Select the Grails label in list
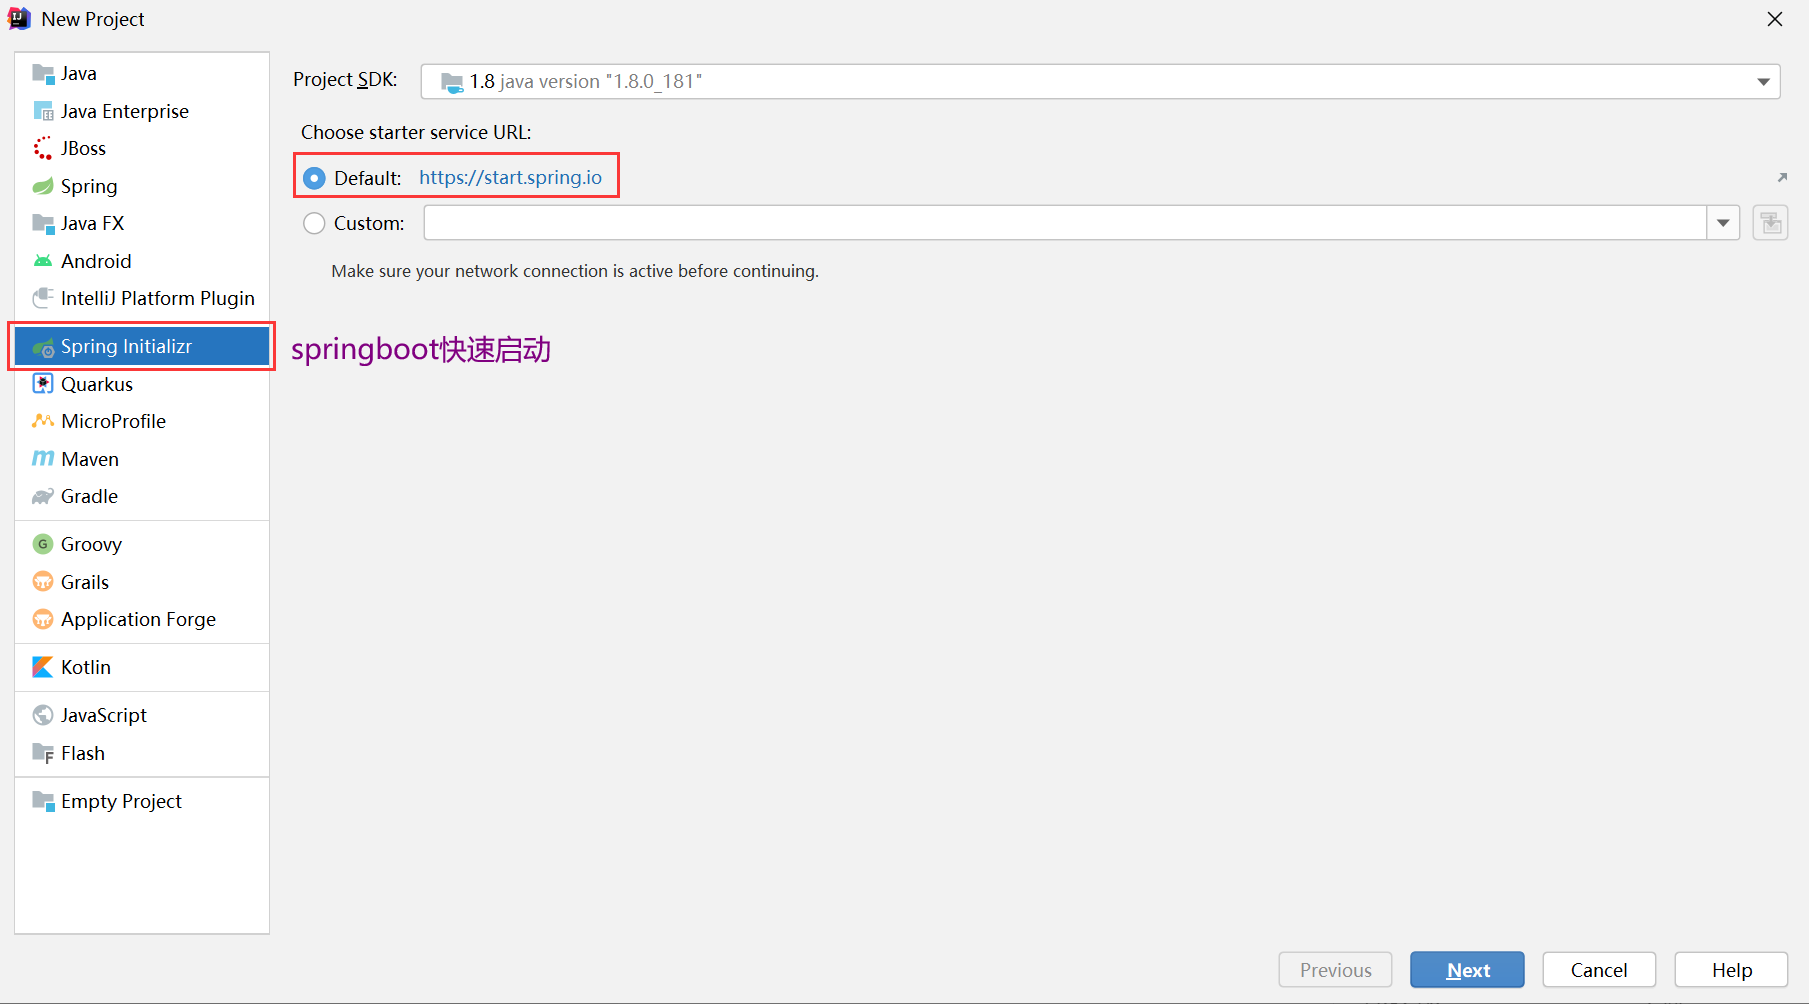The image size is (1809, 1004). 85,582
